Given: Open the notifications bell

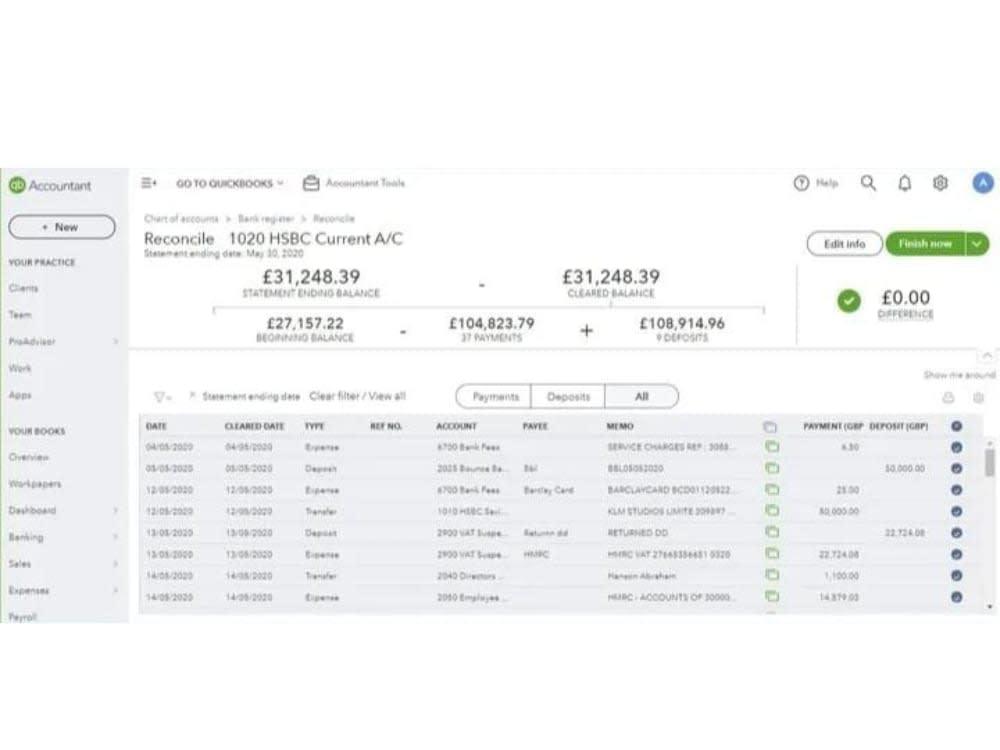Looking at the screenshot, I should pos(904,183).
